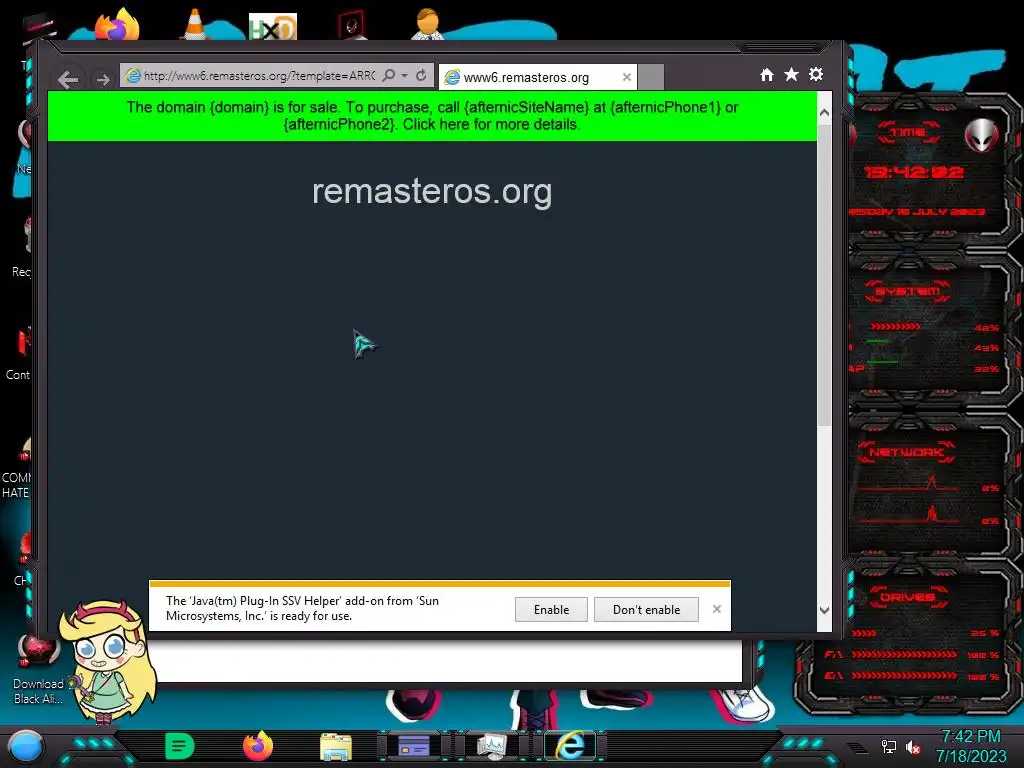Viewport: 1024px width, 768px height.
Task: Open the address bar dropdown arrow
Action: (x=404, y=76)
